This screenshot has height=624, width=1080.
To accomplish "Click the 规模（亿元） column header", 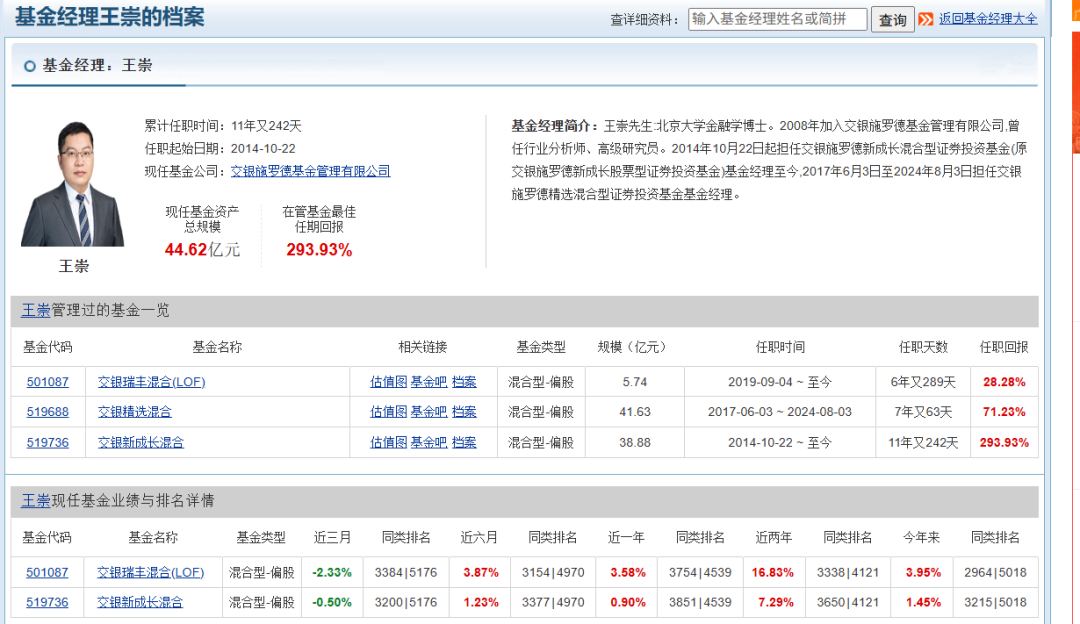I will [x=634, y=347].
